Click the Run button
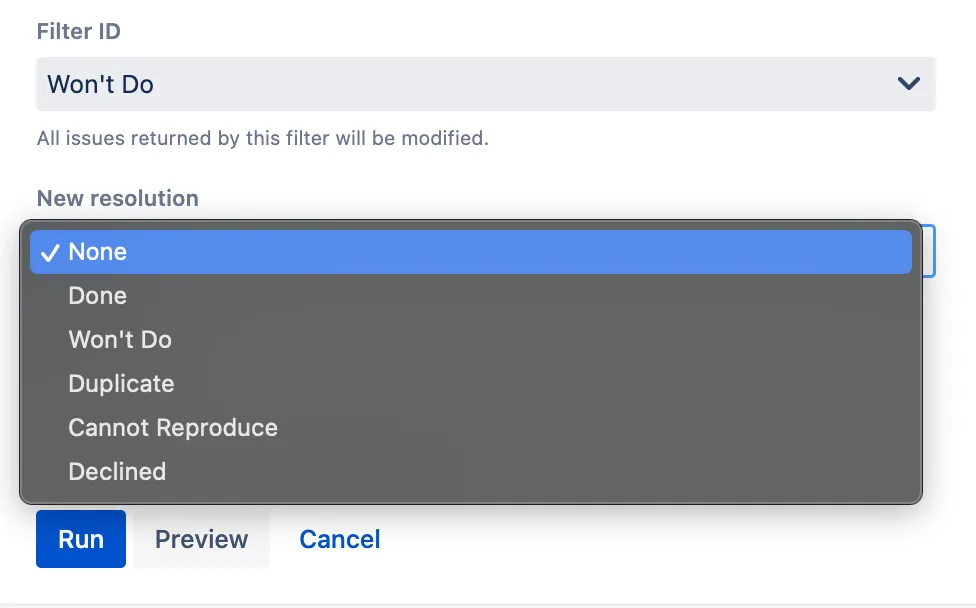 (x=81, y=539)
